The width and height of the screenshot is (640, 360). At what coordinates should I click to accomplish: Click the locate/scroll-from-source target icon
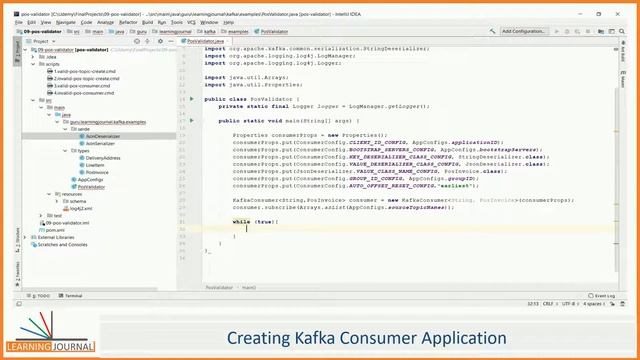[x=137, y=41]
